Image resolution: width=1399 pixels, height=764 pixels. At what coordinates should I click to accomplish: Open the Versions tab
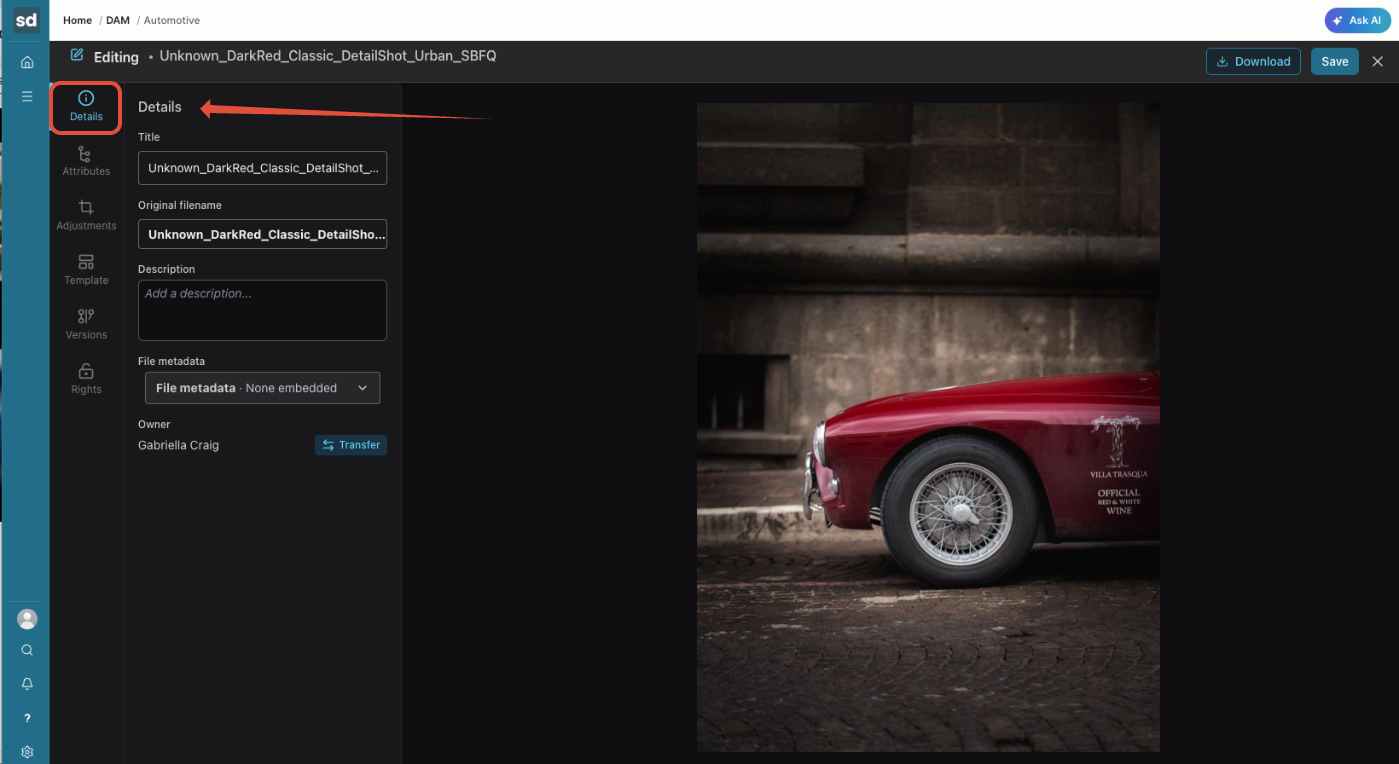[x=86, y=325]
